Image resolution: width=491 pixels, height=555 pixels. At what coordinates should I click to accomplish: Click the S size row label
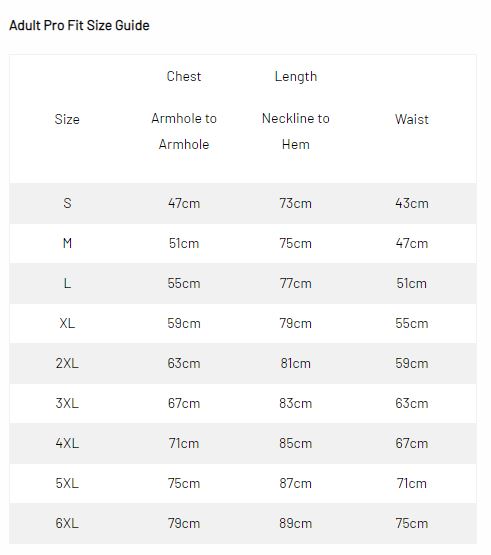coord(67,203)
